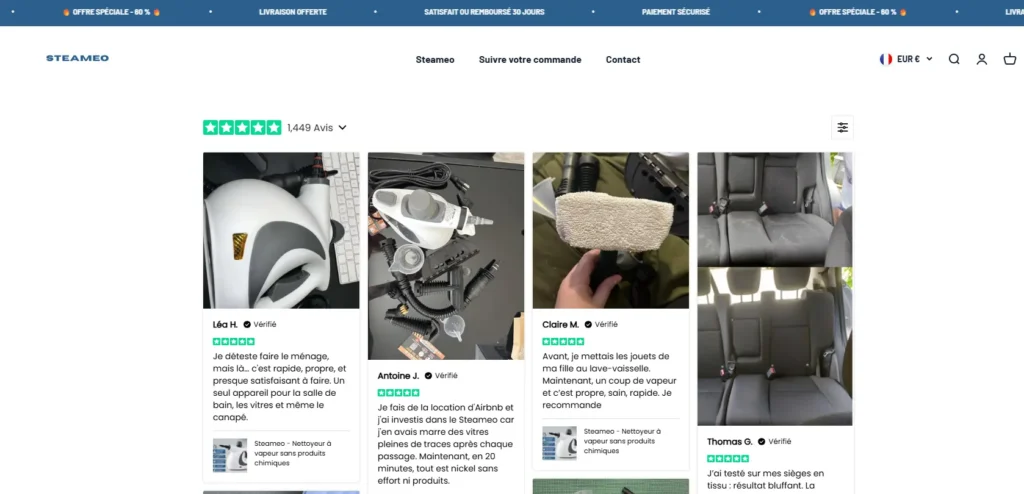This screenshot has height=494, width=1024.
Task: Click verified badge next to Léa H.
Action: pos(247,324)
